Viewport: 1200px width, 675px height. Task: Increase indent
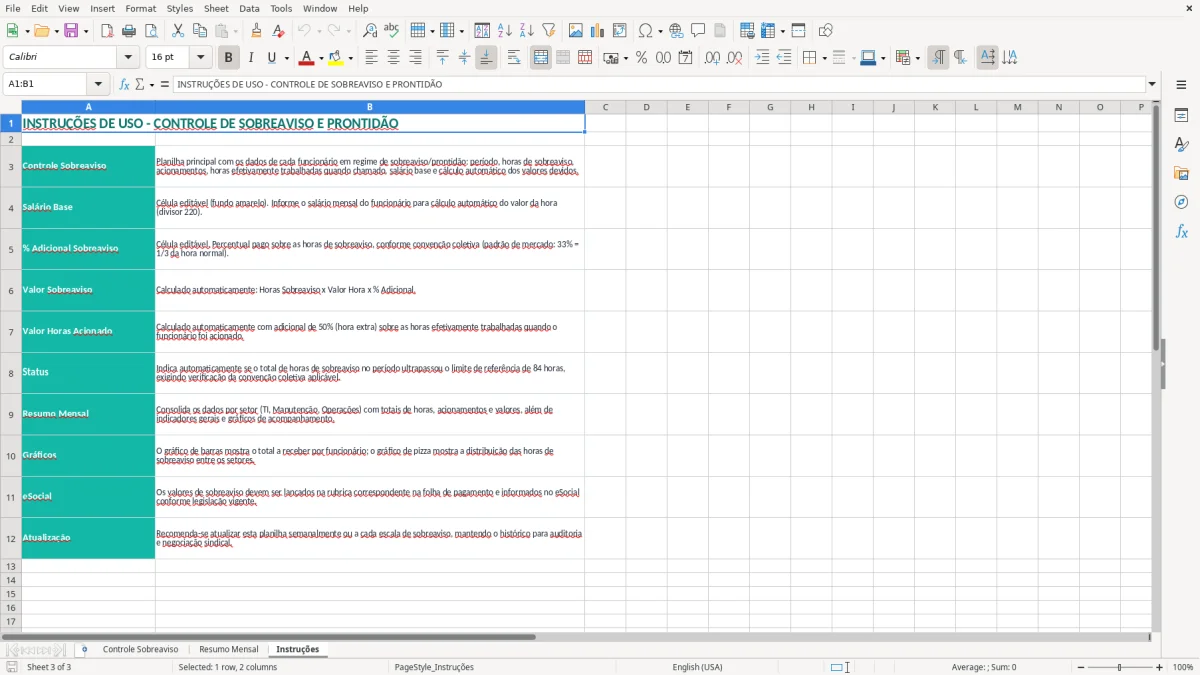762,58
